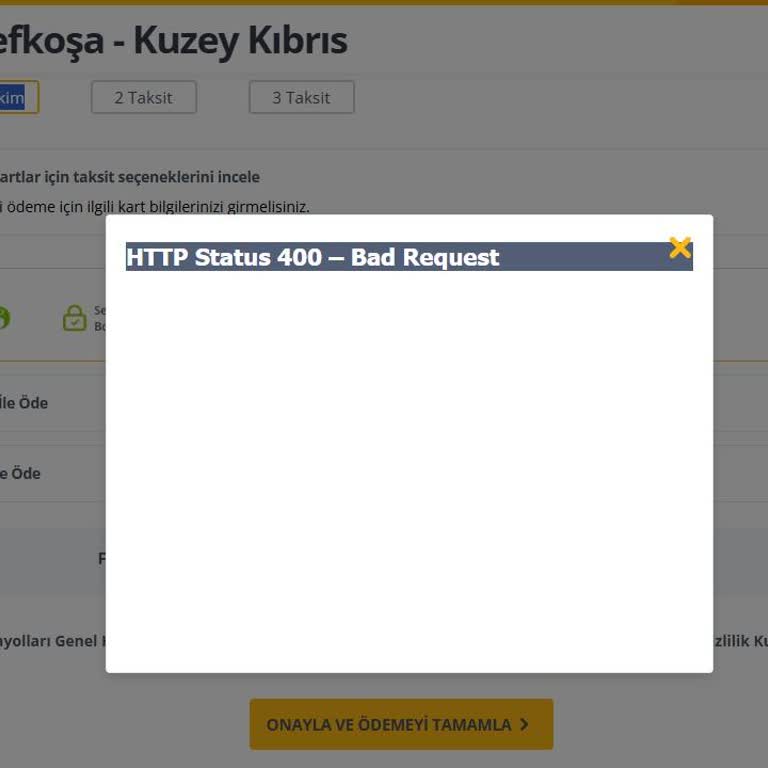
Task: Click the green padlock security icon
Action: 74,318
